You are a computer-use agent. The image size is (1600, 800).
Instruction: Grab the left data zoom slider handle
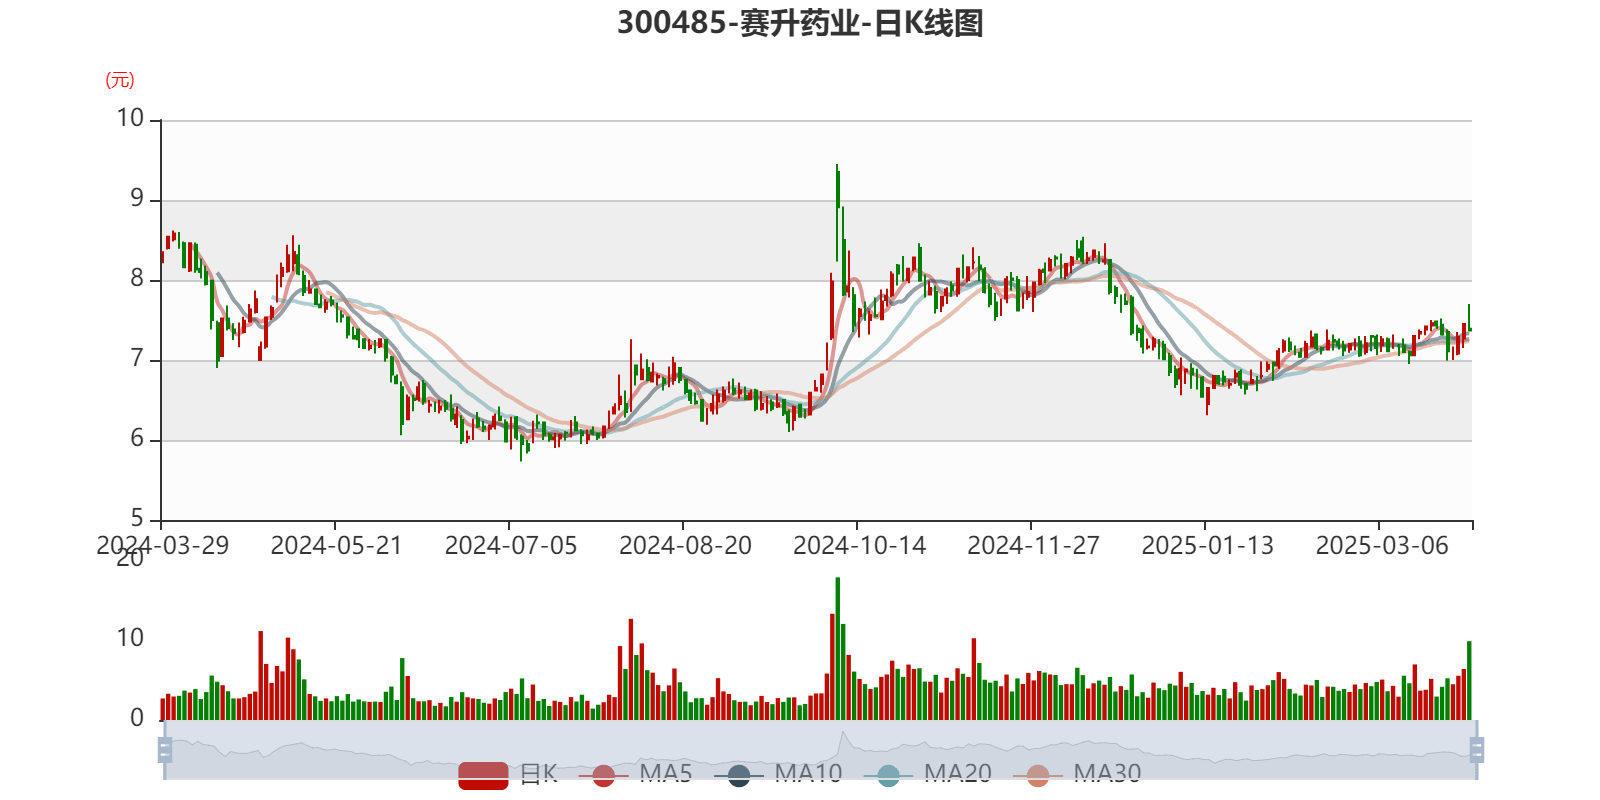[165, 750]
